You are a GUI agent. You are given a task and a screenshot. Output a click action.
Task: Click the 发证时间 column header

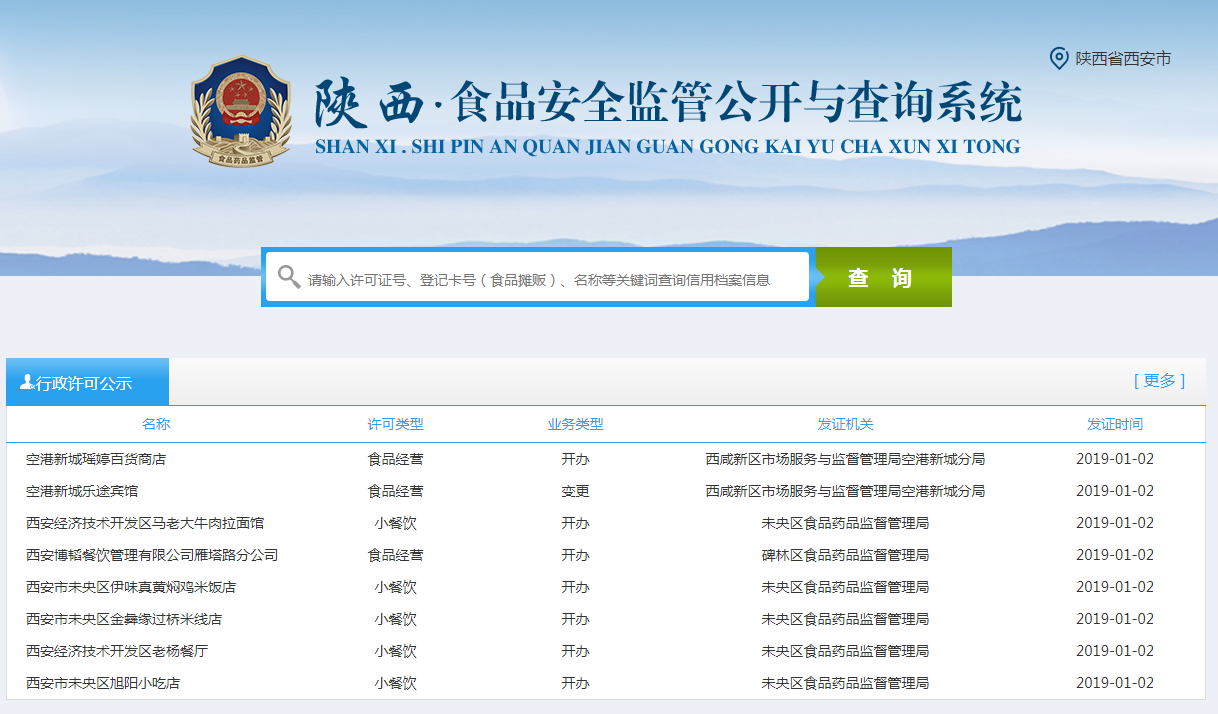1115,424
